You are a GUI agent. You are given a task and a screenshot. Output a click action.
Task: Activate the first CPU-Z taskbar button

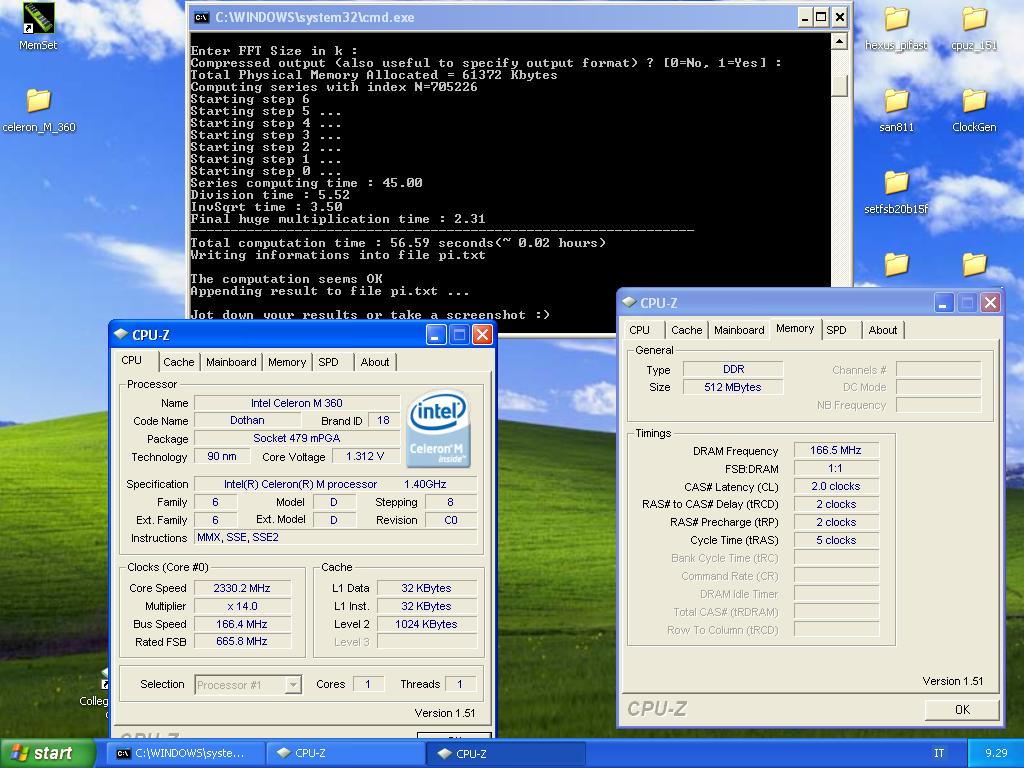pyautogui.click(x=346, y=753)
